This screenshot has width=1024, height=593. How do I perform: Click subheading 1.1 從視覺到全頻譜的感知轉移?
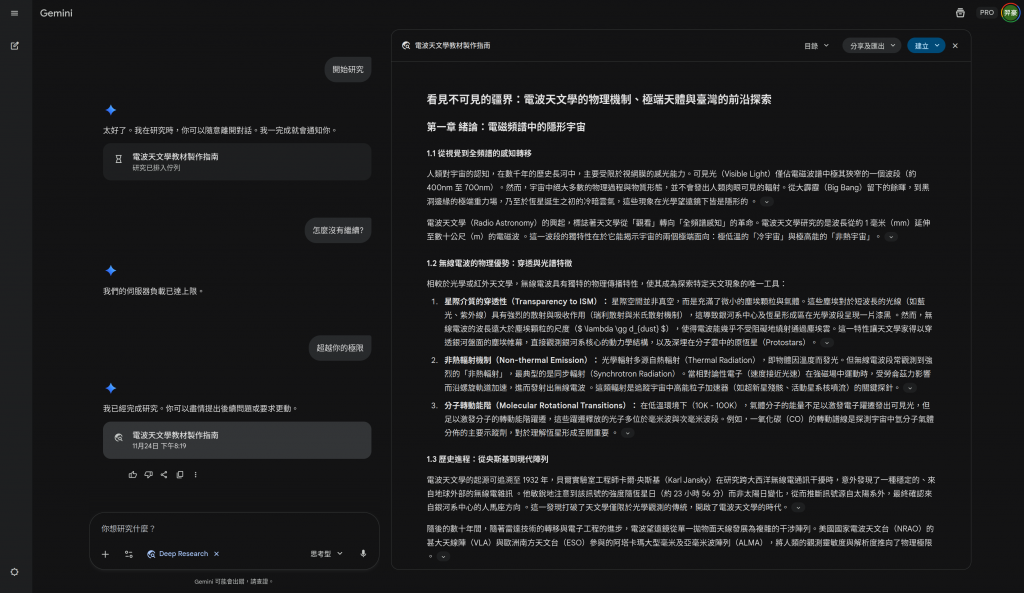tap(479, 153)
